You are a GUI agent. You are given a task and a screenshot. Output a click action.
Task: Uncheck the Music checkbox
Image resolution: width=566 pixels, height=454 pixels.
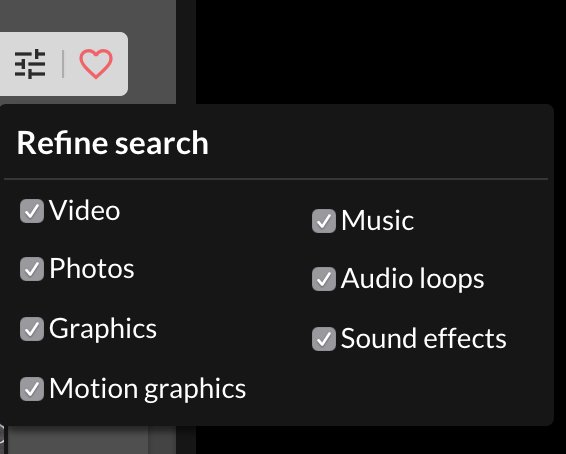pyautogui.click(x=324, y=221)
